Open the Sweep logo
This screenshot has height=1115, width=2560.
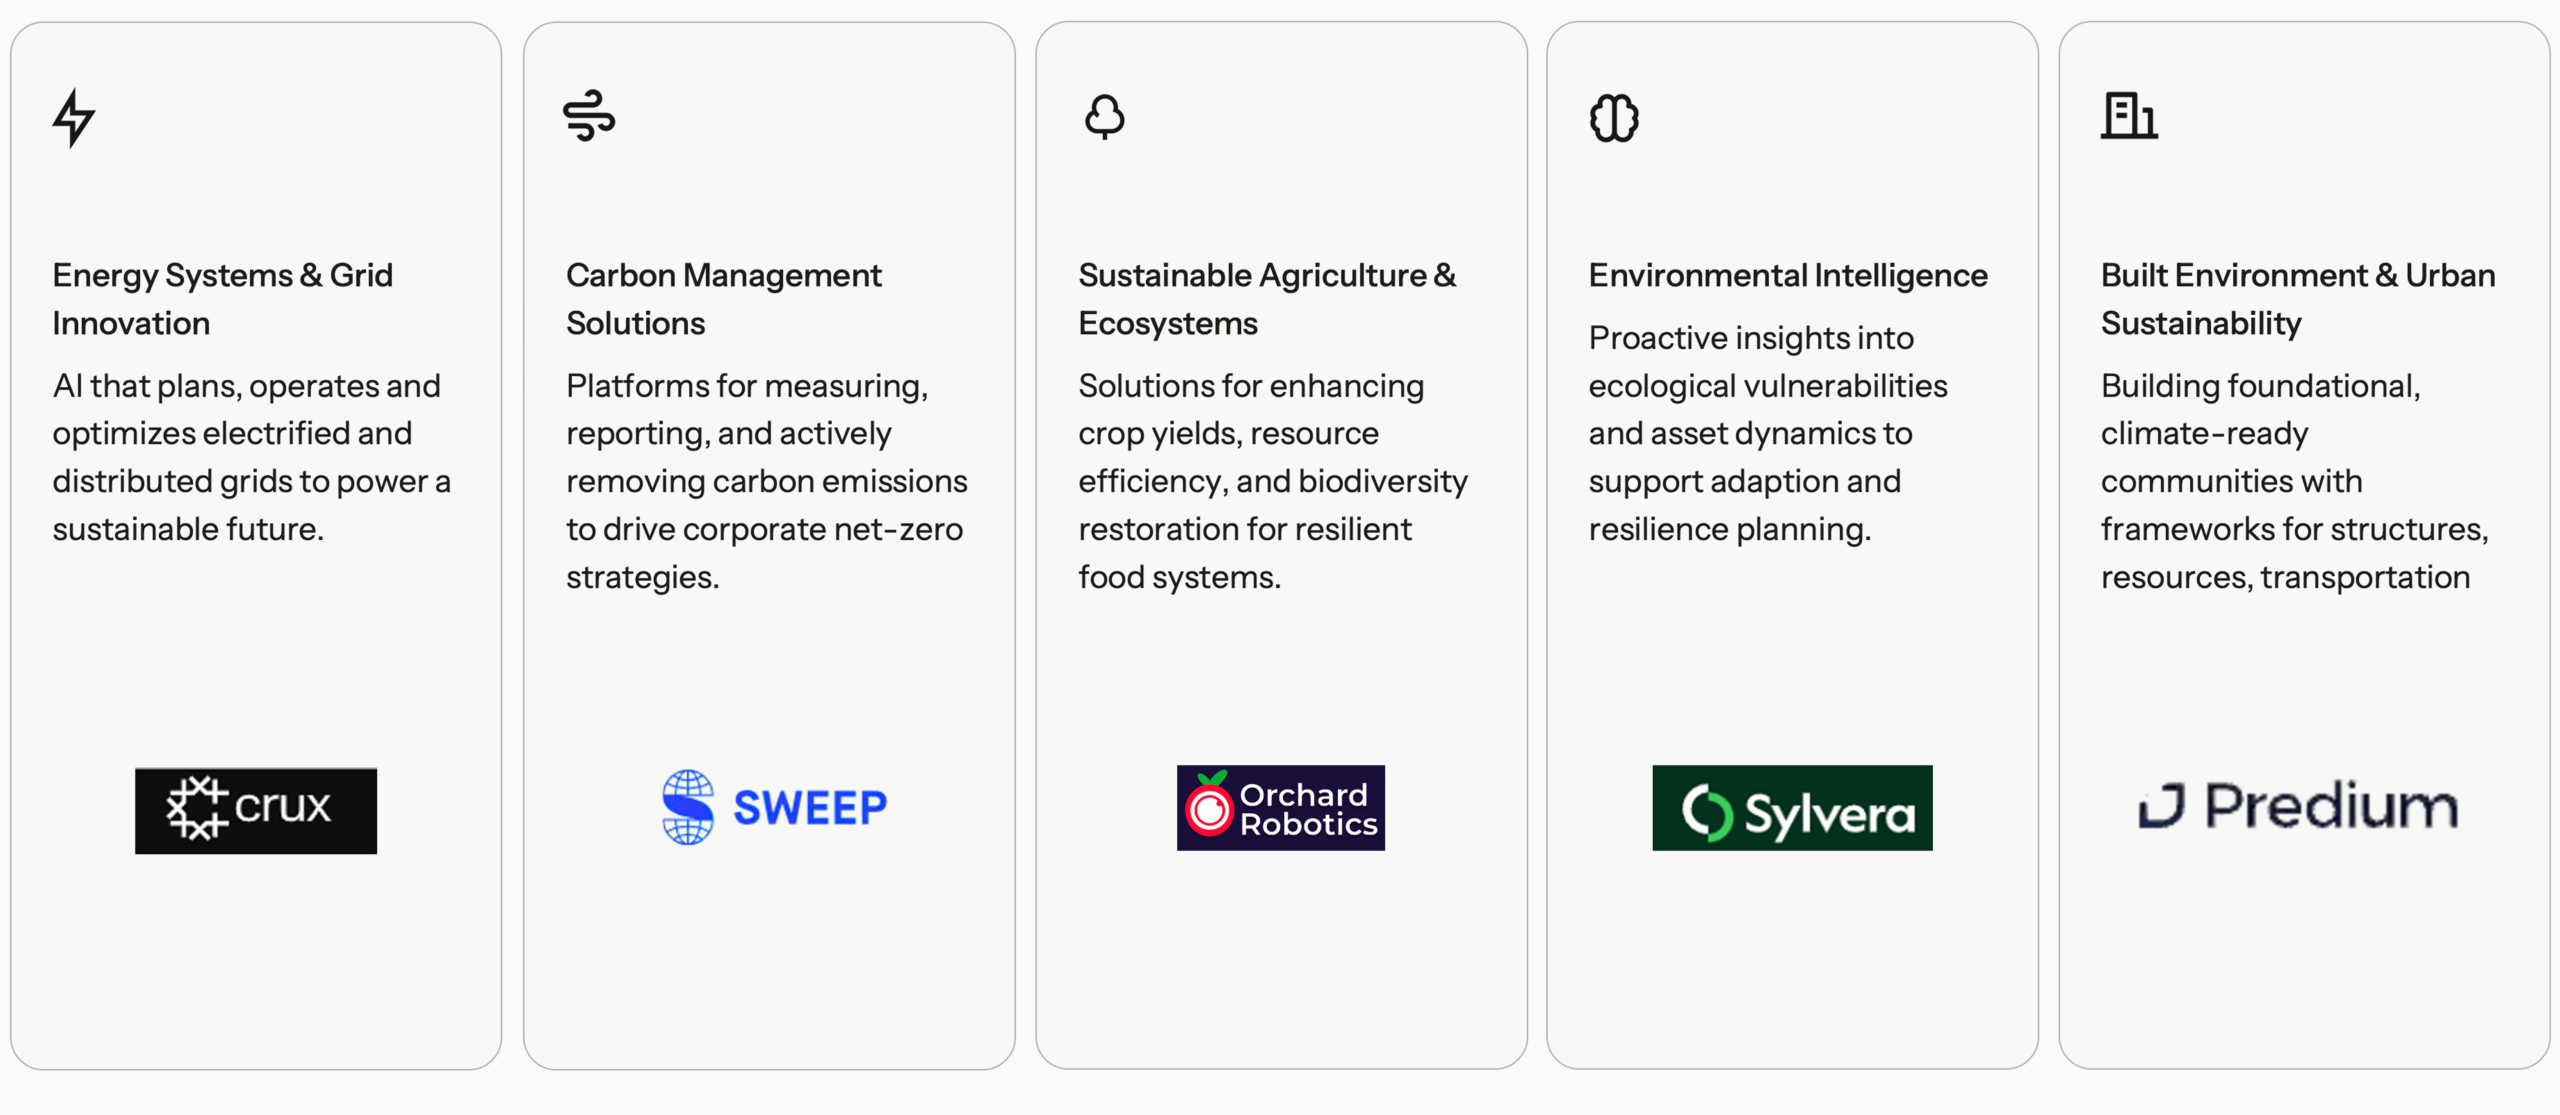tap(774, 807)
